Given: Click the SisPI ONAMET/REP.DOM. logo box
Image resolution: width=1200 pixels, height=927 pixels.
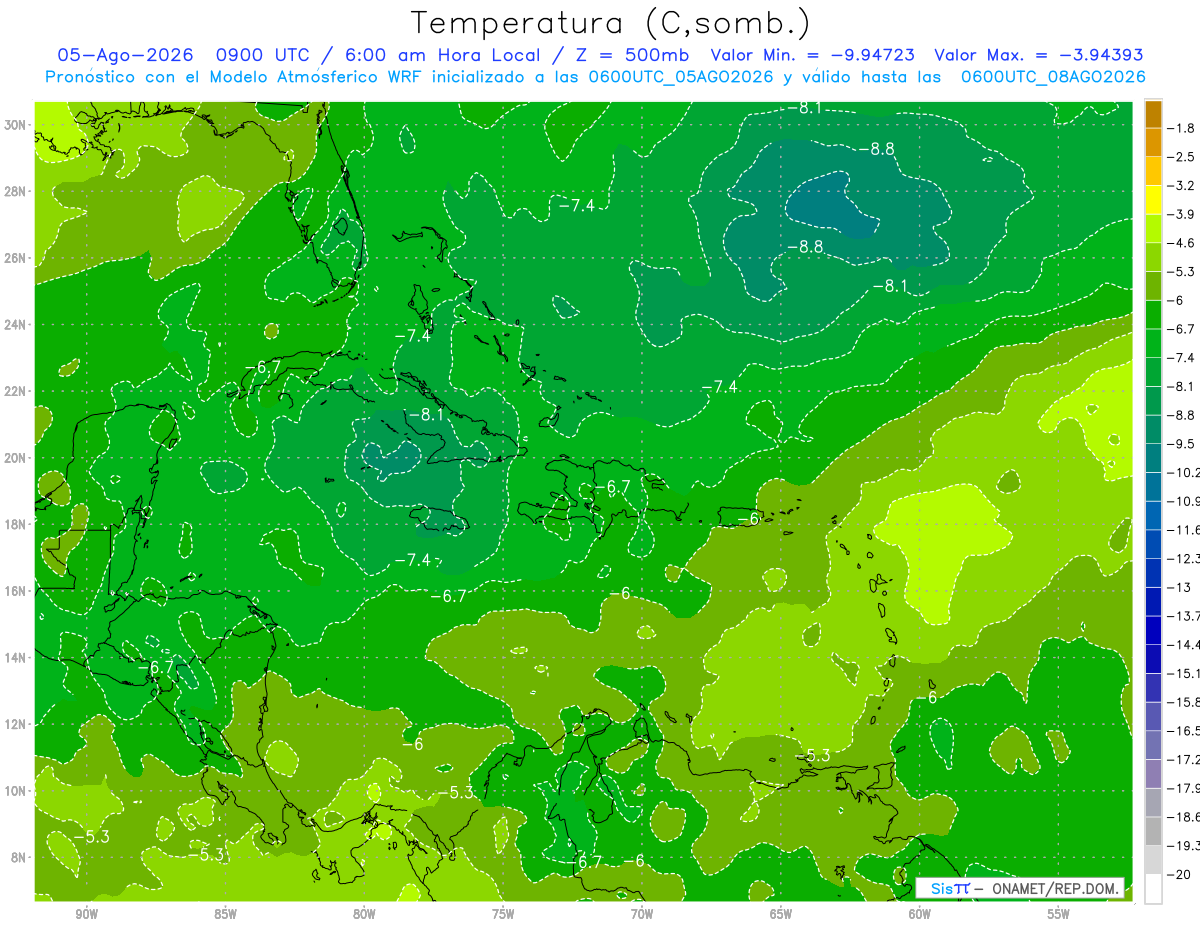Looking at the screenshot, I should pyautogui.click(x=1020, y=888).
